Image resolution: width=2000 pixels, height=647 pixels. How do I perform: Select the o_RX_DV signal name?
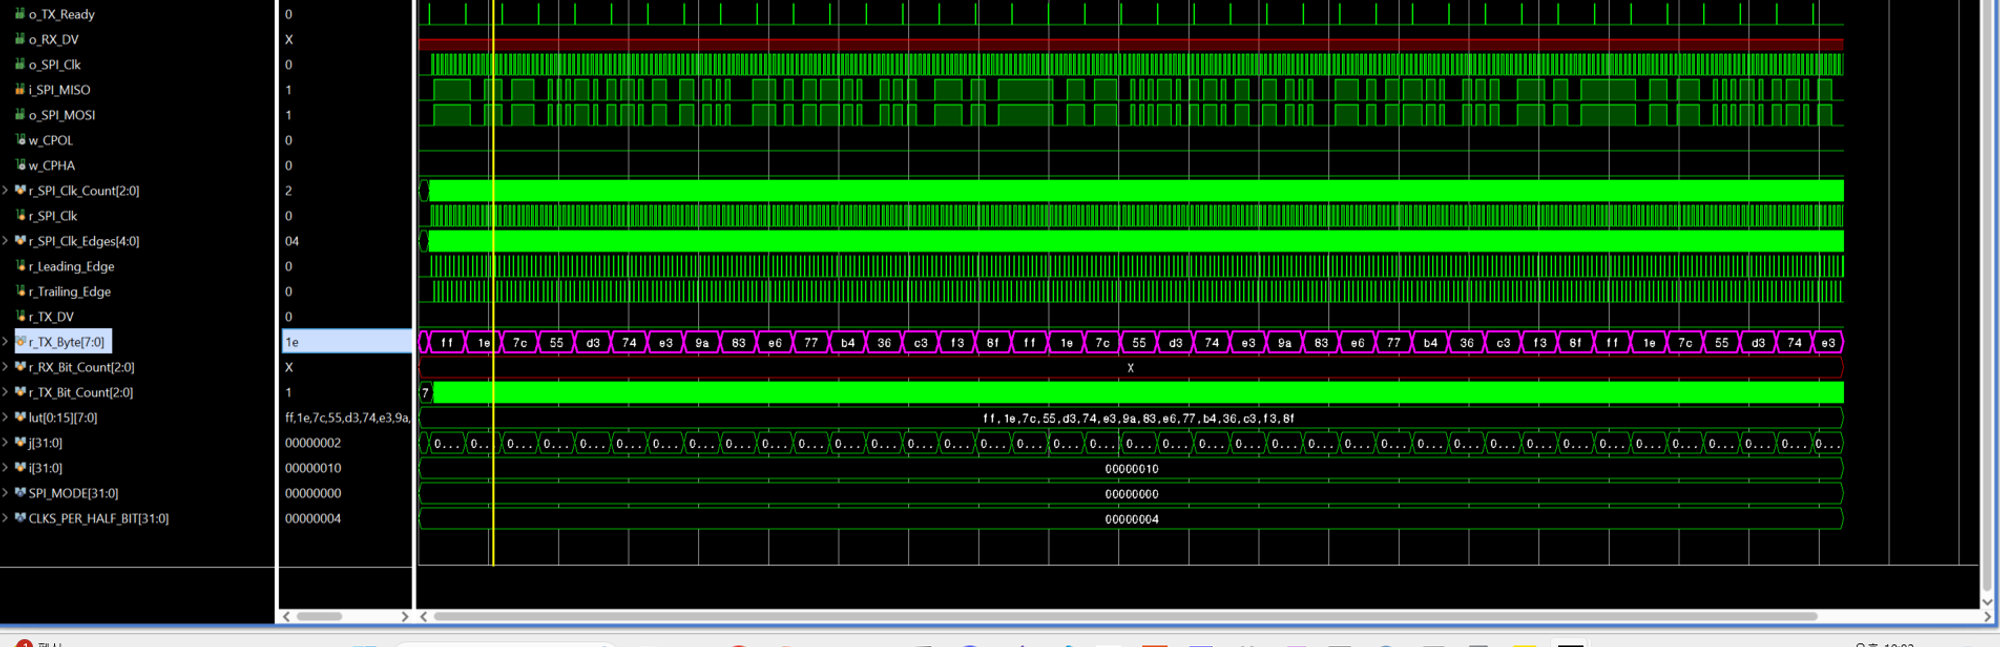54,39
